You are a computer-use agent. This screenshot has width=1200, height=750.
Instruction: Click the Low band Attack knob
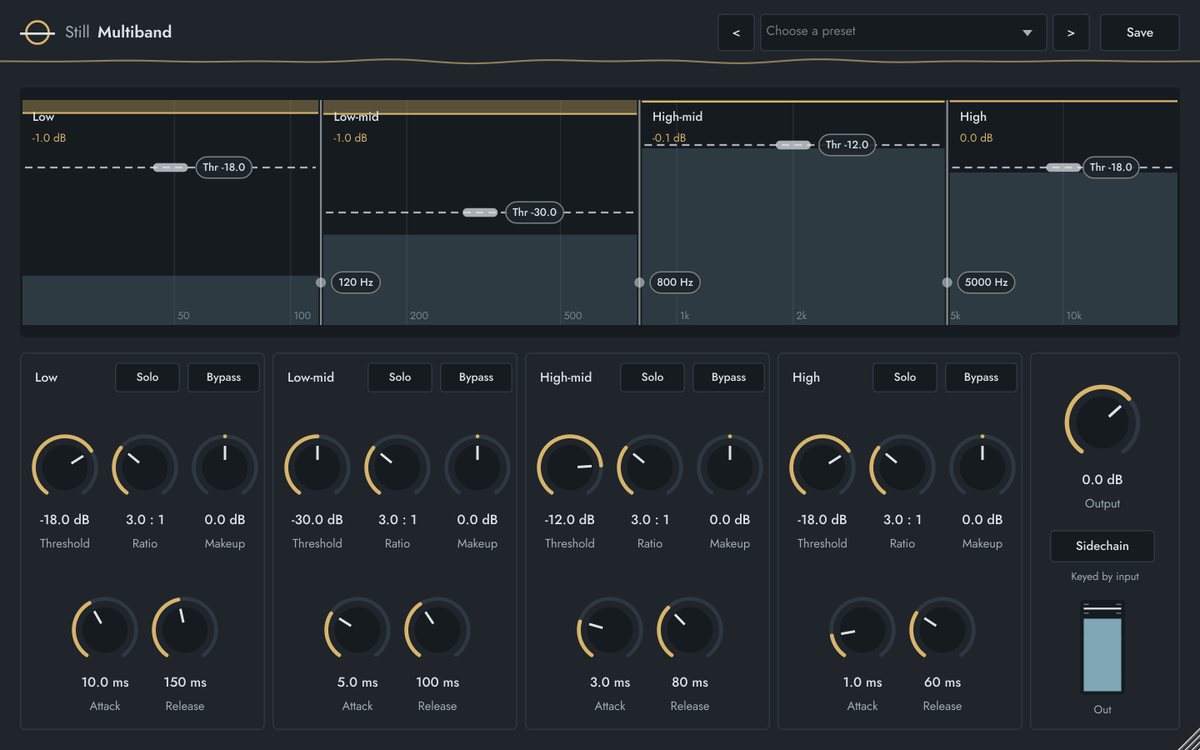point(105,630)
